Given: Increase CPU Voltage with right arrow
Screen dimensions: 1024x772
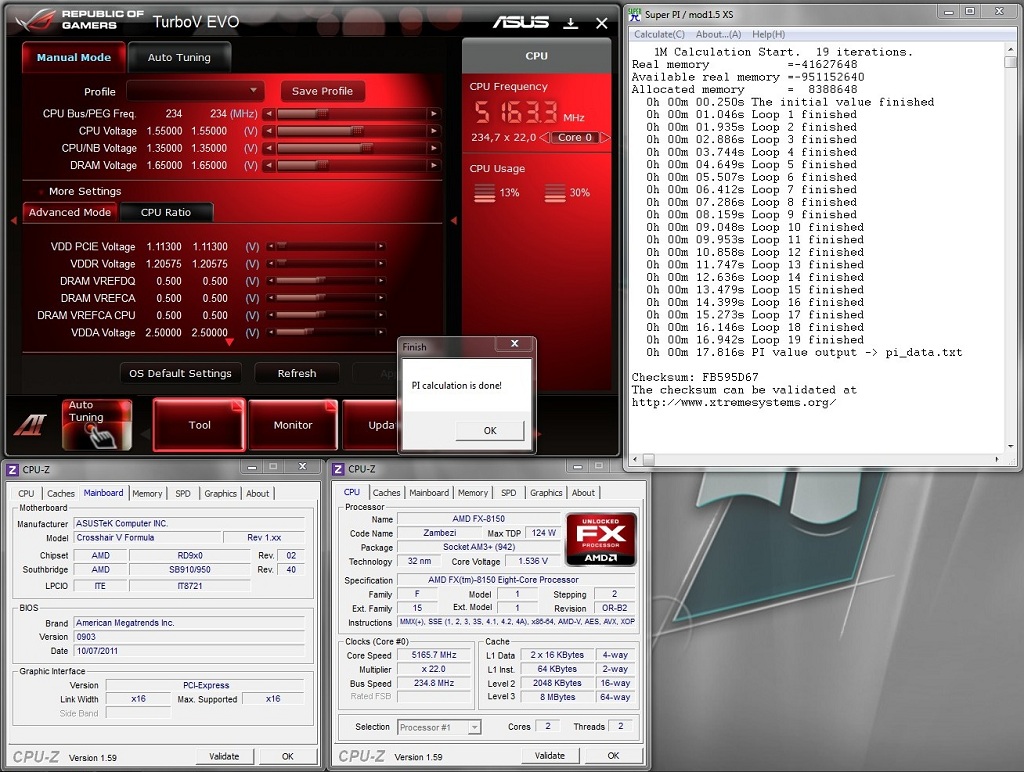Looking at the screenshot, I should 433,131.
